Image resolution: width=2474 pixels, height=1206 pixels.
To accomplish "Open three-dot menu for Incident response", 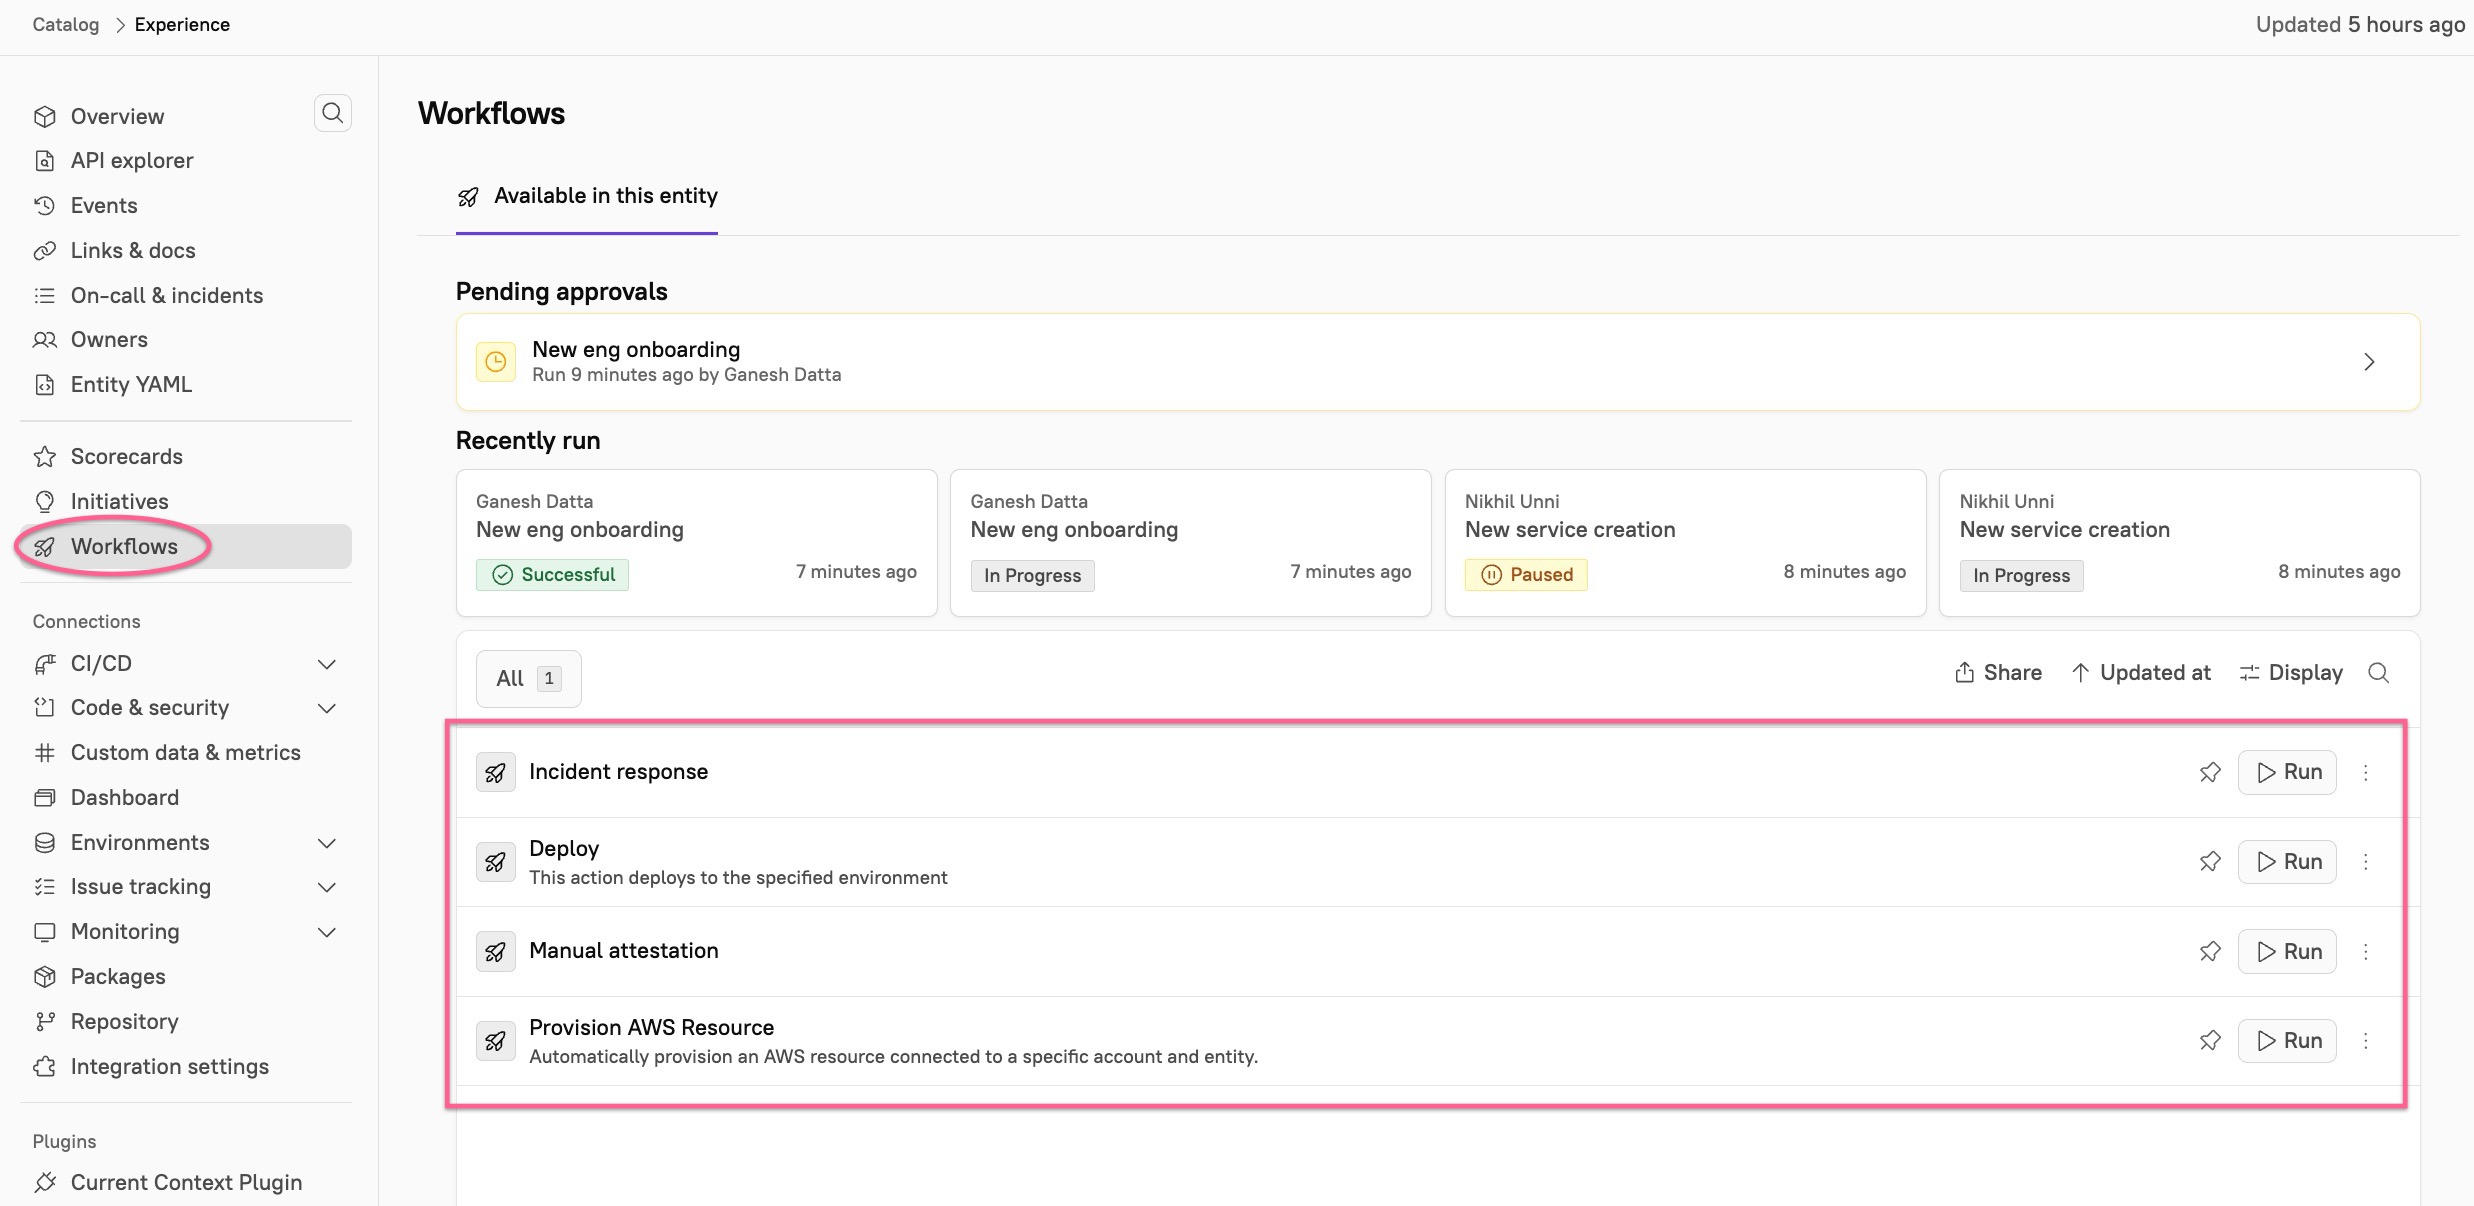I will (x=2366, y=772).
